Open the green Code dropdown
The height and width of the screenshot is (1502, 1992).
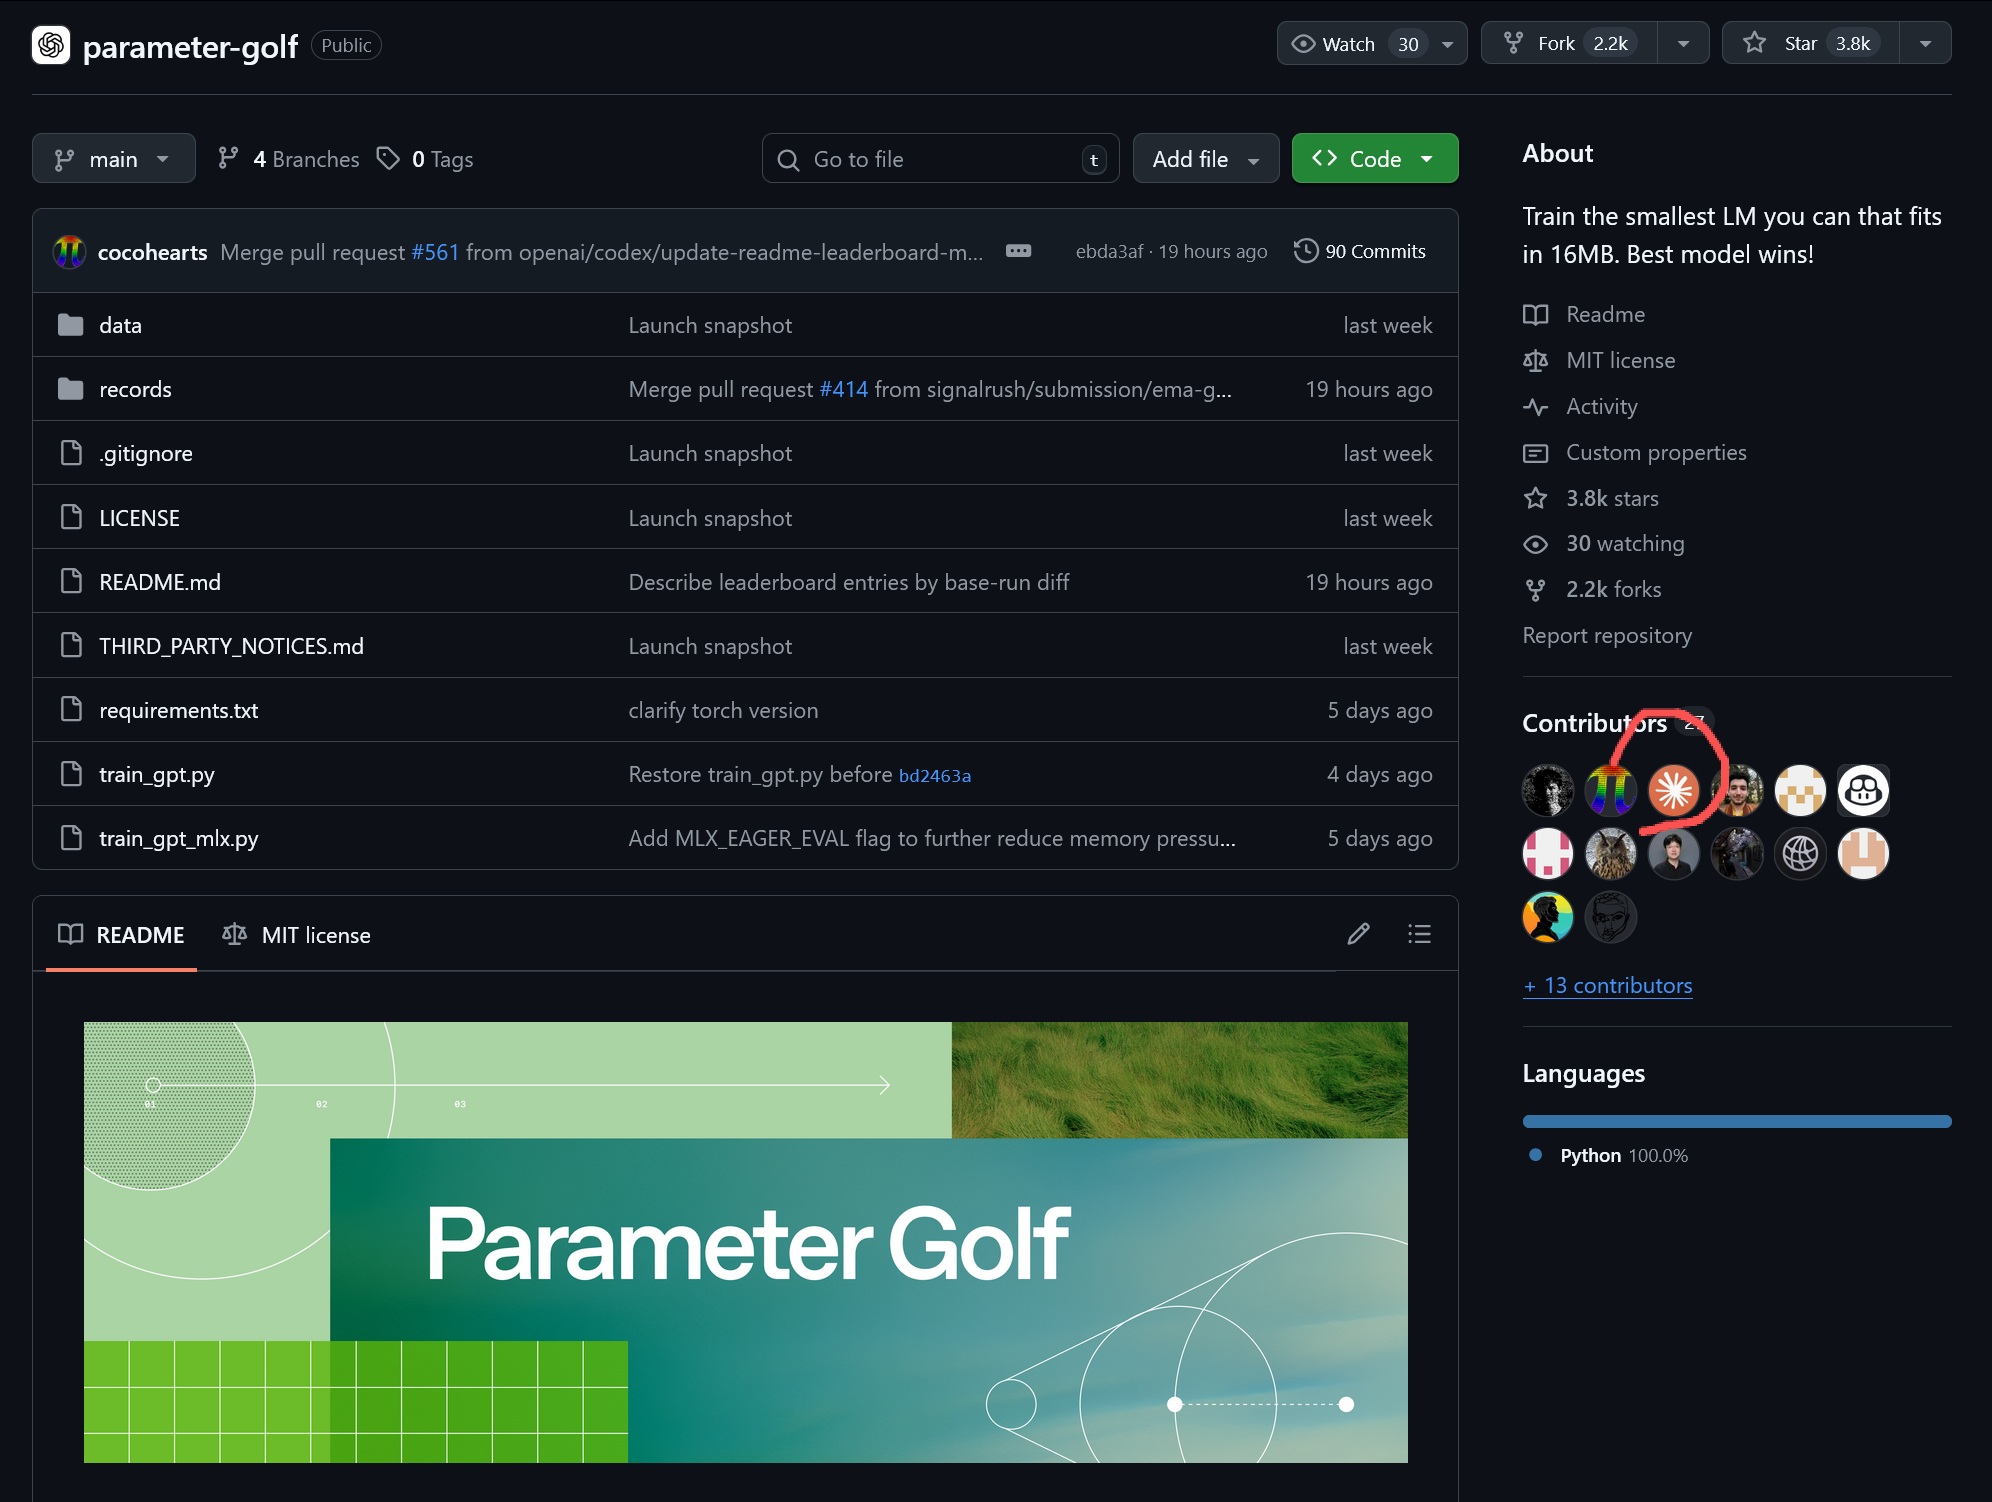tap(1374, 158)
